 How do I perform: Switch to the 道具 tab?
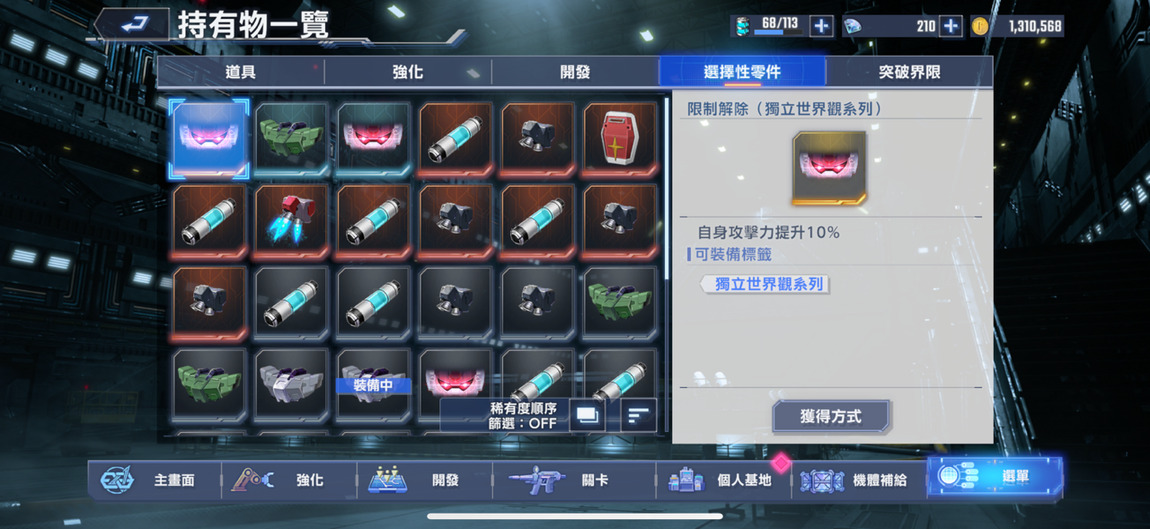(241, 72)
